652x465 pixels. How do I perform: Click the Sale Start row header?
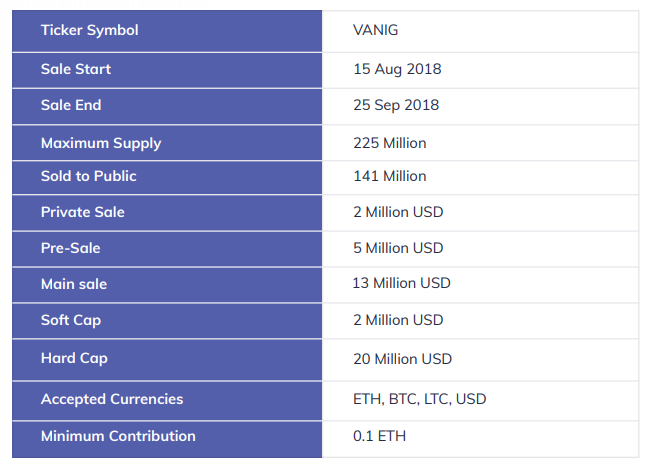tap(76, 69)
